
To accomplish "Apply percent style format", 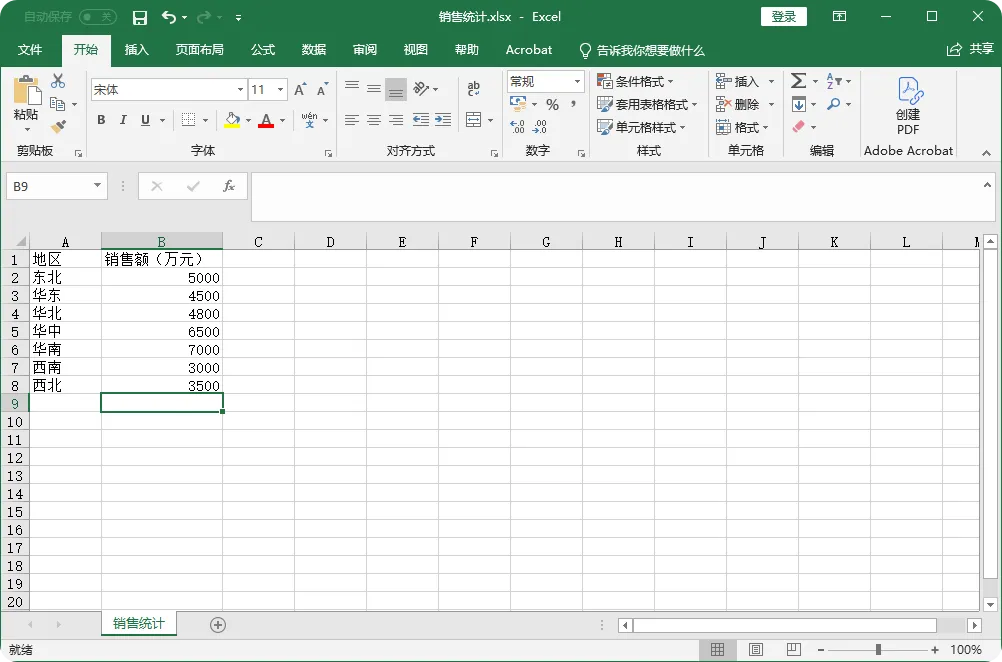I will [553, 104].
